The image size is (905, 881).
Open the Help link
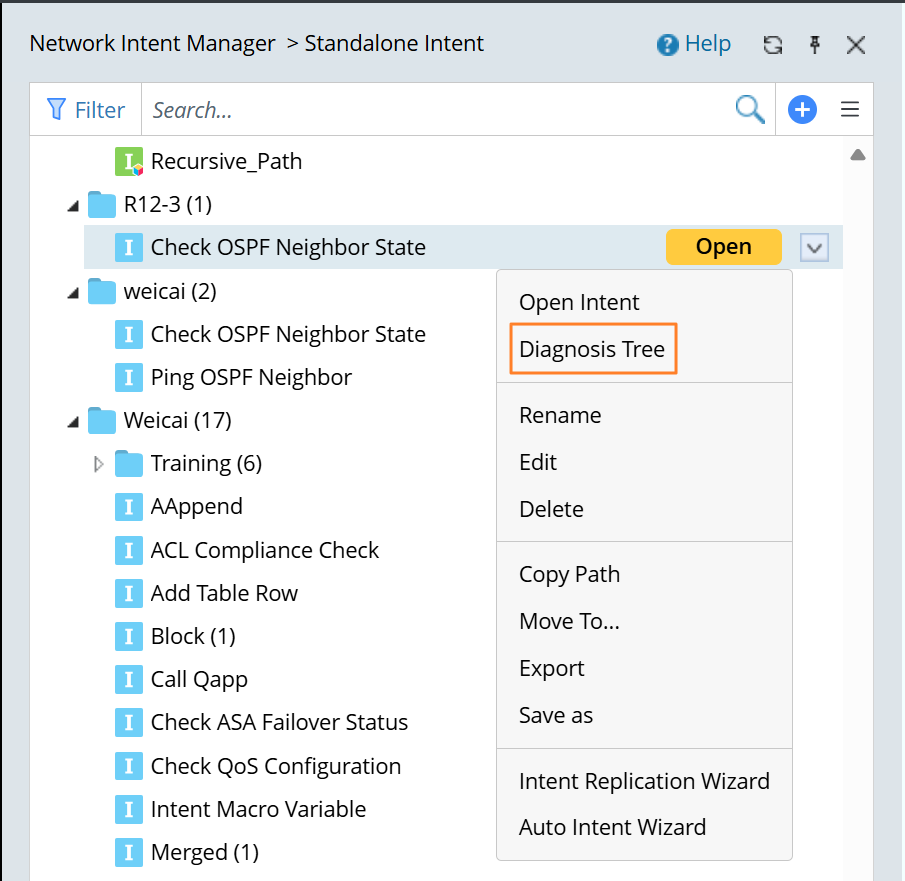click(707, 45)
